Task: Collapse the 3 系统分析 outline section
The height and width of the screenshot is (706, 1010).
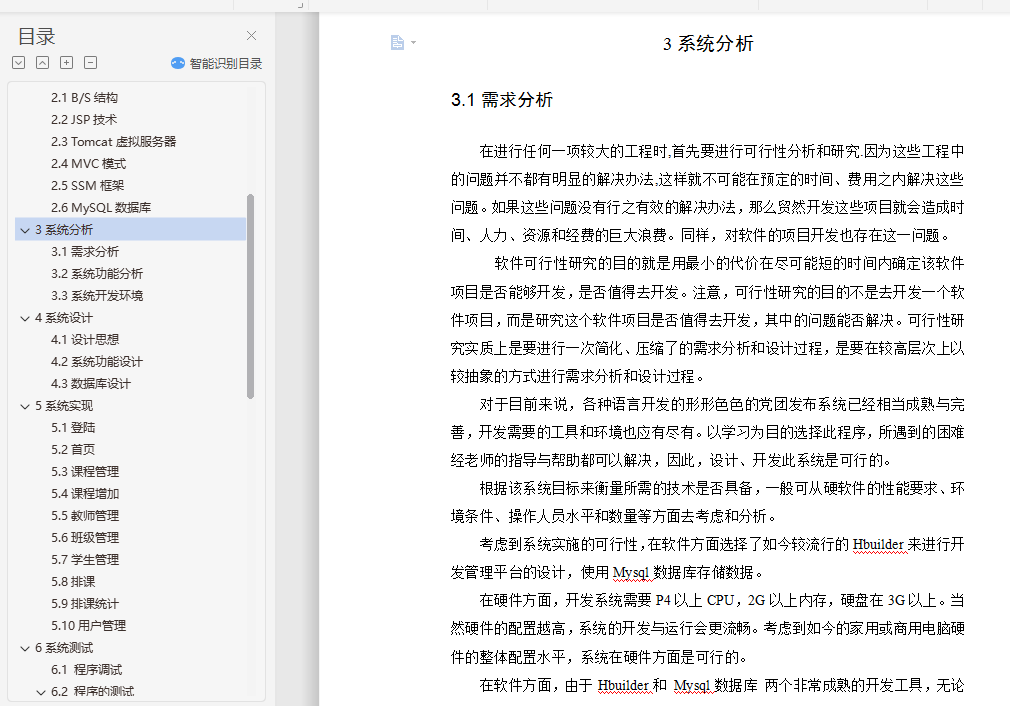Action: [25, 230]
